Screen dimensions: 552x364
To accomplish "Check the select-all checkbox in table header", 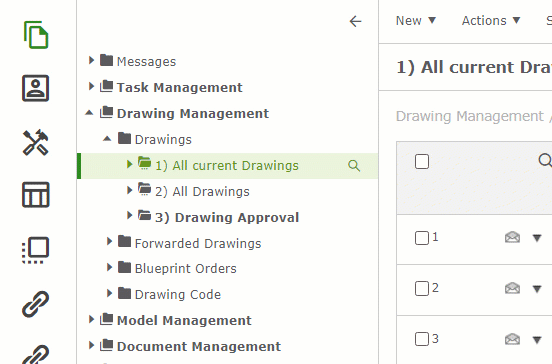I will [x=422, y=162].
